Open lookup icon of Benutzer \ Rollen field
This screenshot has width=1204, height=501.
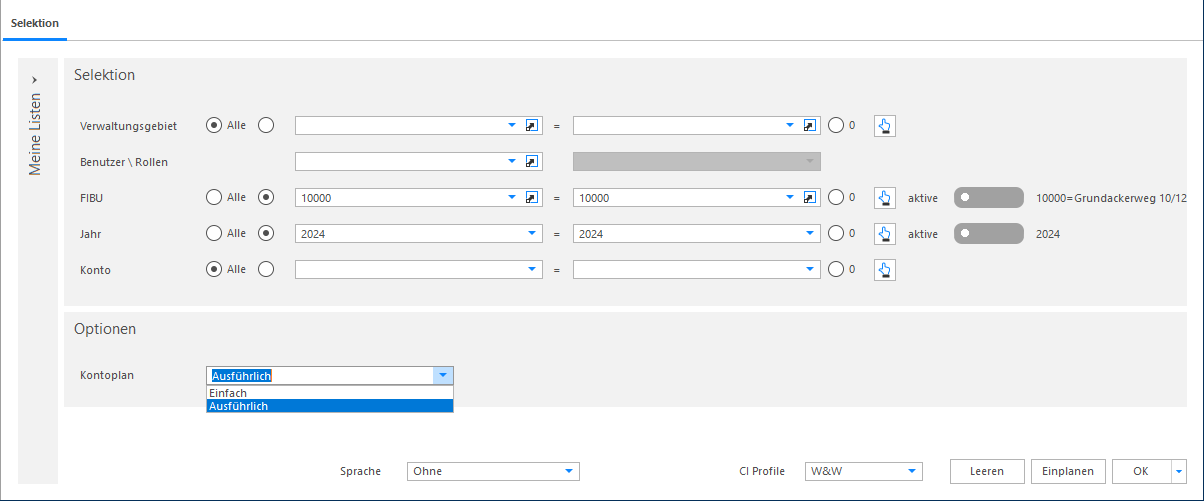pos(533,162)
